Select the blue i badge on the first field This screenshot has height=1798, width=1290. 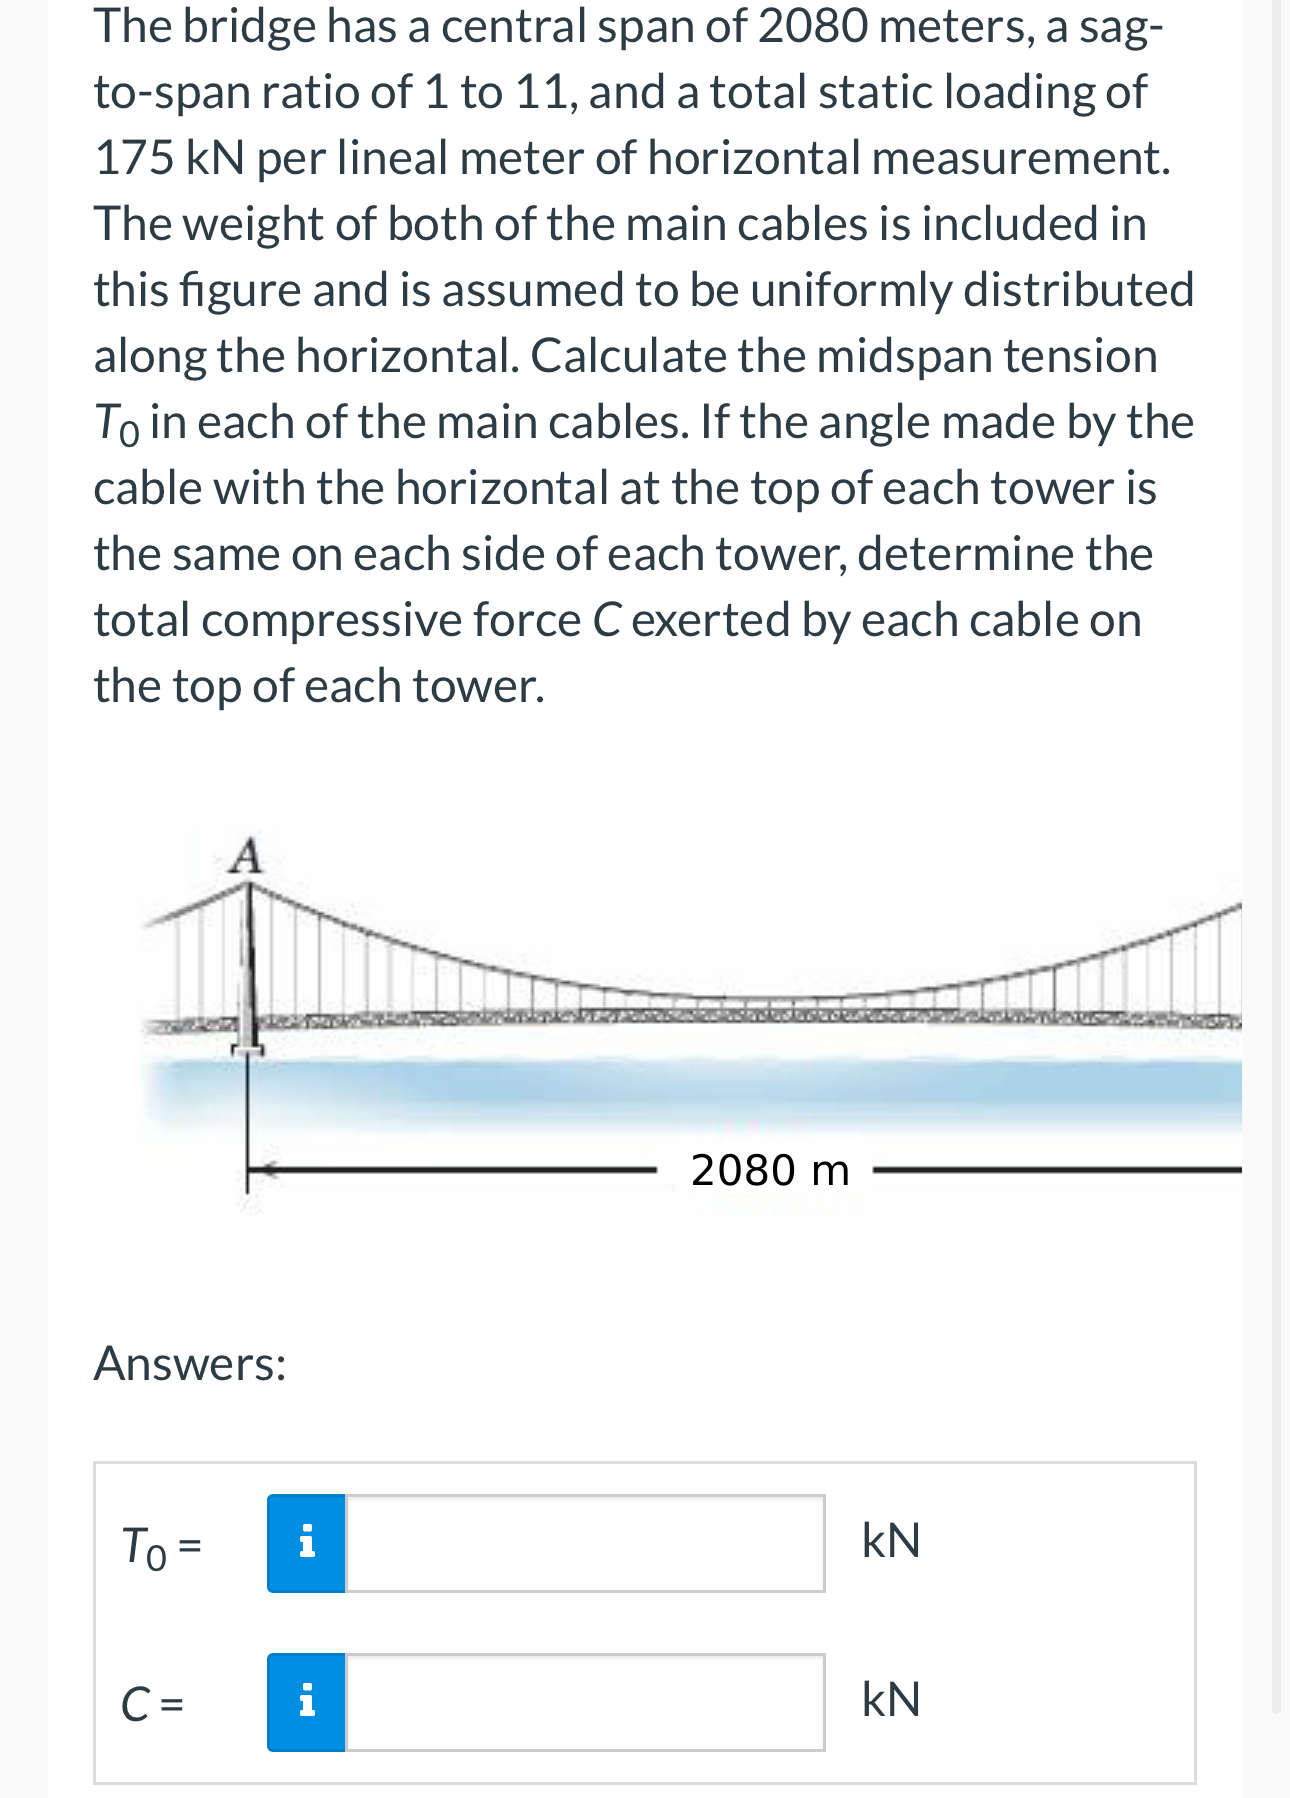coord(307,1541)
